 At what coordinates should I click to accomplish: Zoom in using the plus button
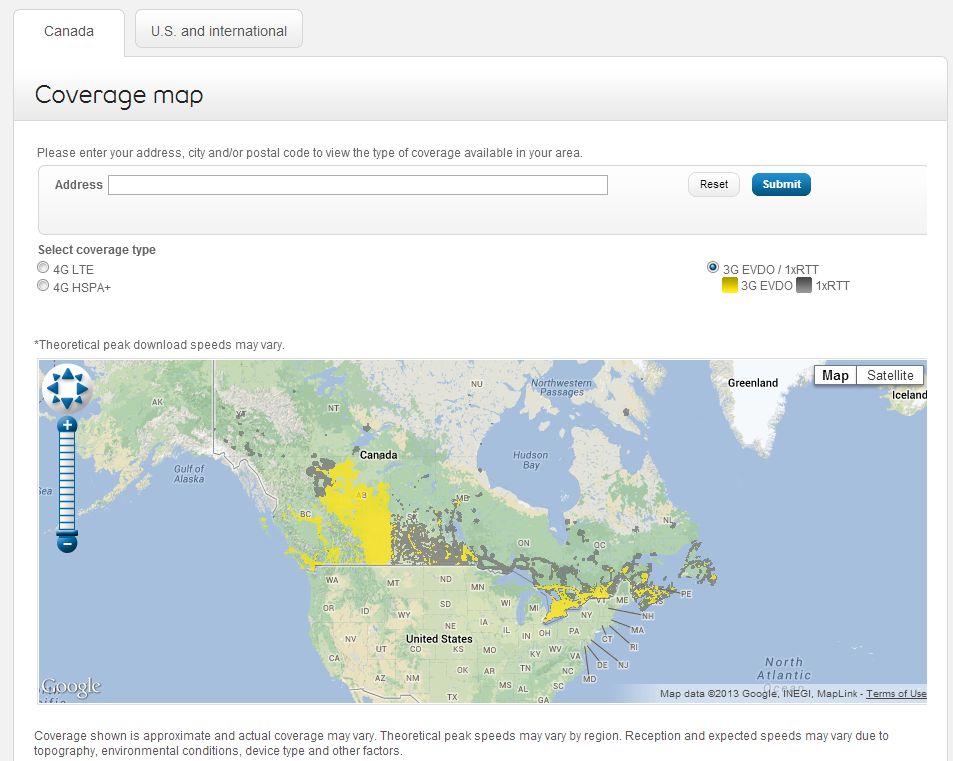click(68, 425)
